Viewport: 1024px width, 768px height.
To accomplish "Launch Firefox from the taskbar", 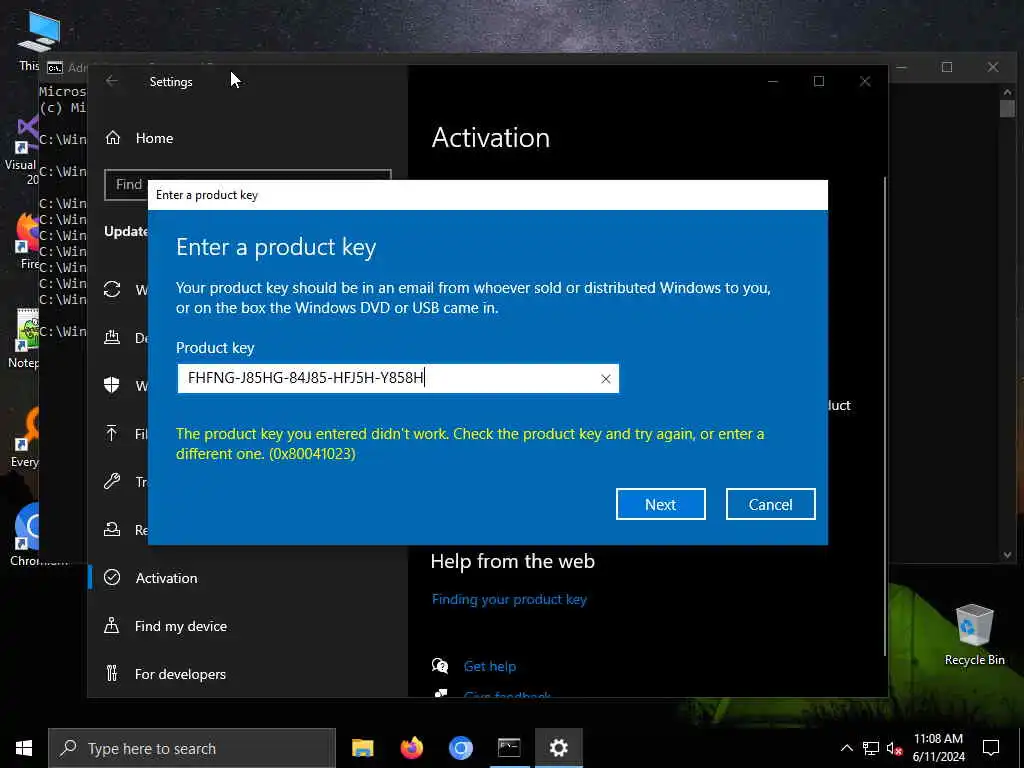I will [x=411, y=748].
